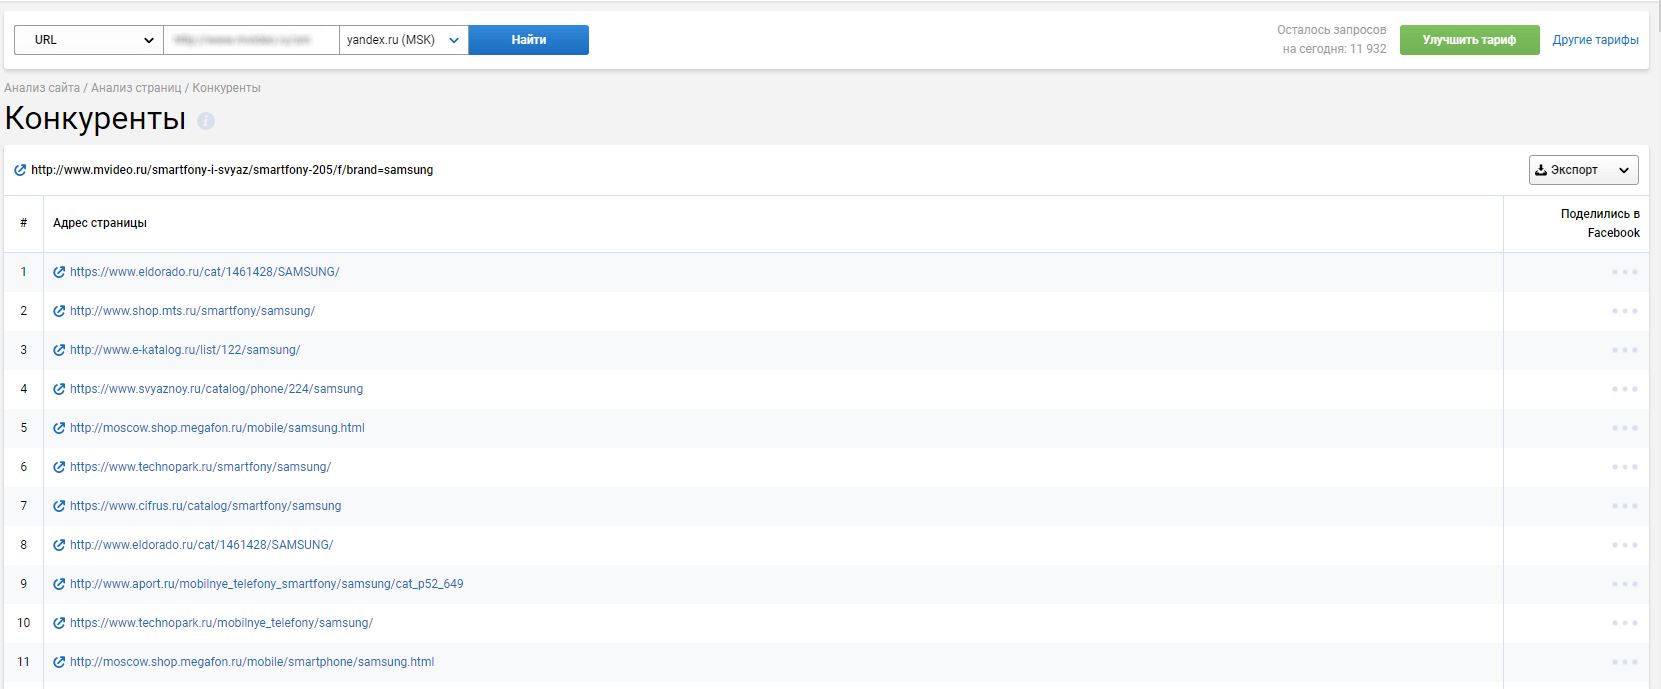Open the cifrus.ru catalog smartfony link

pos(205,506)
